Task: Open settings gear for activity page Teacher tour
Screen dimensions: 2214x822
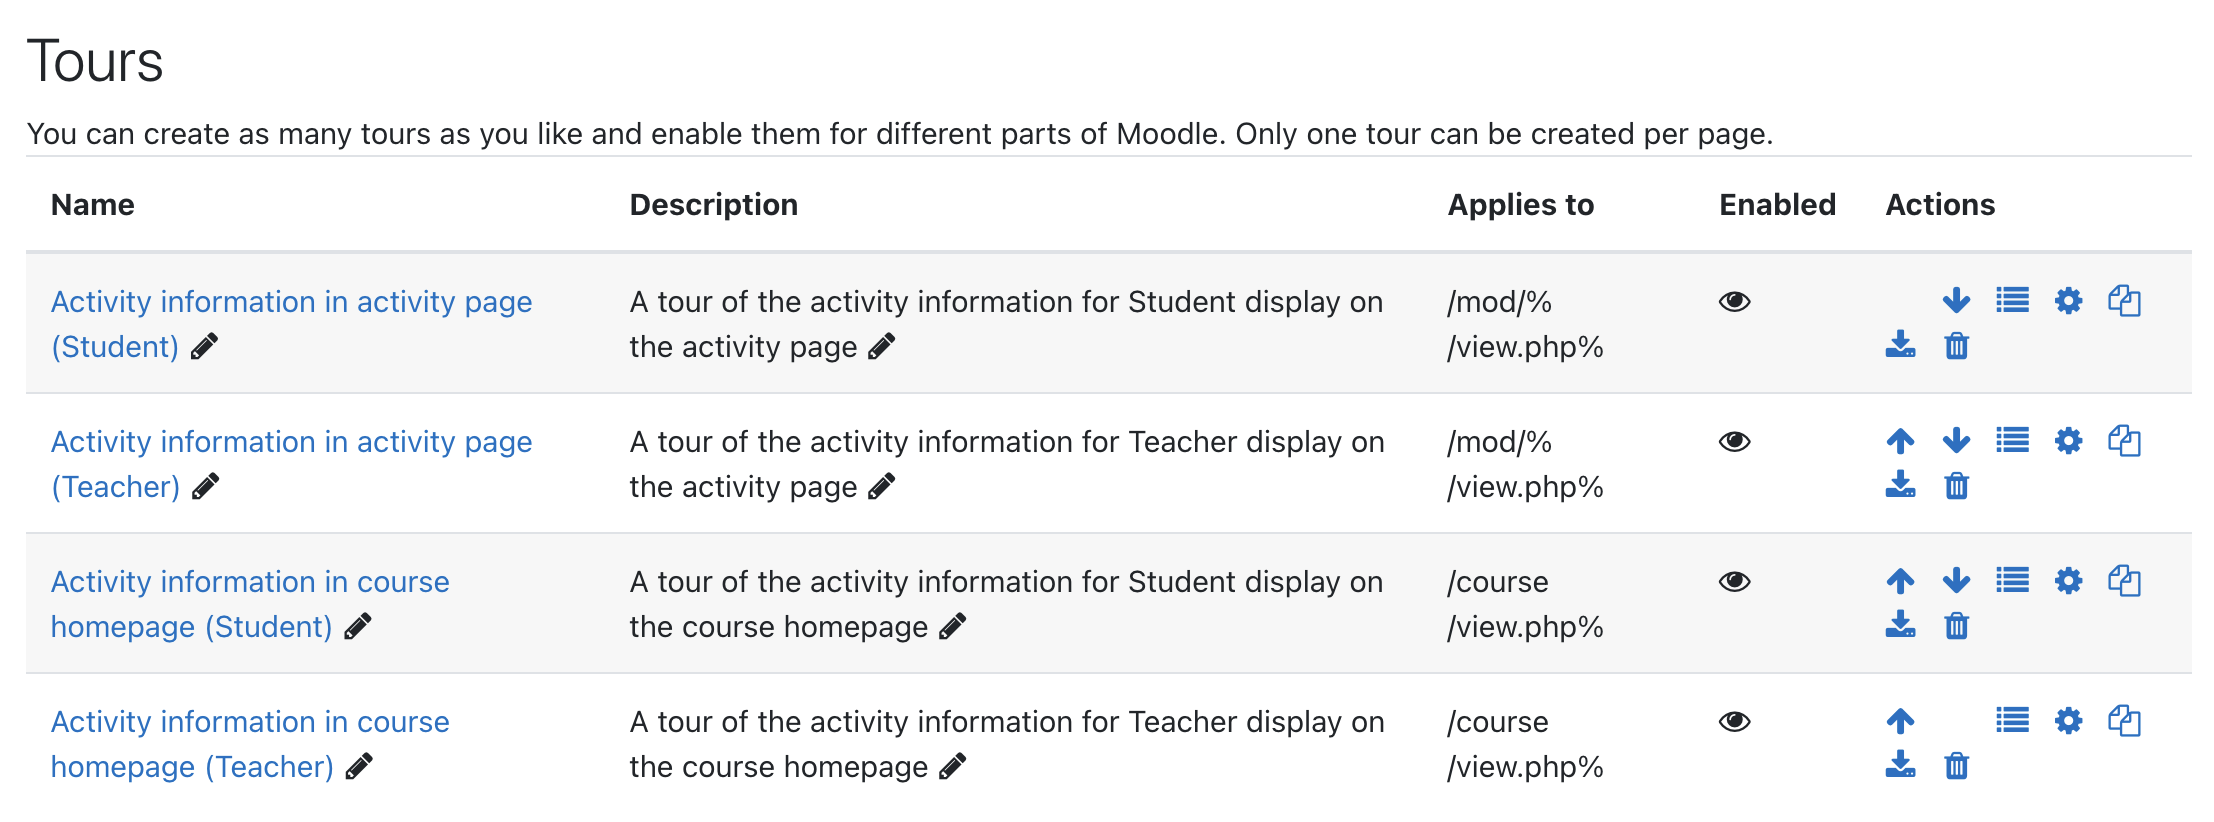Action: coord(2068,441)
